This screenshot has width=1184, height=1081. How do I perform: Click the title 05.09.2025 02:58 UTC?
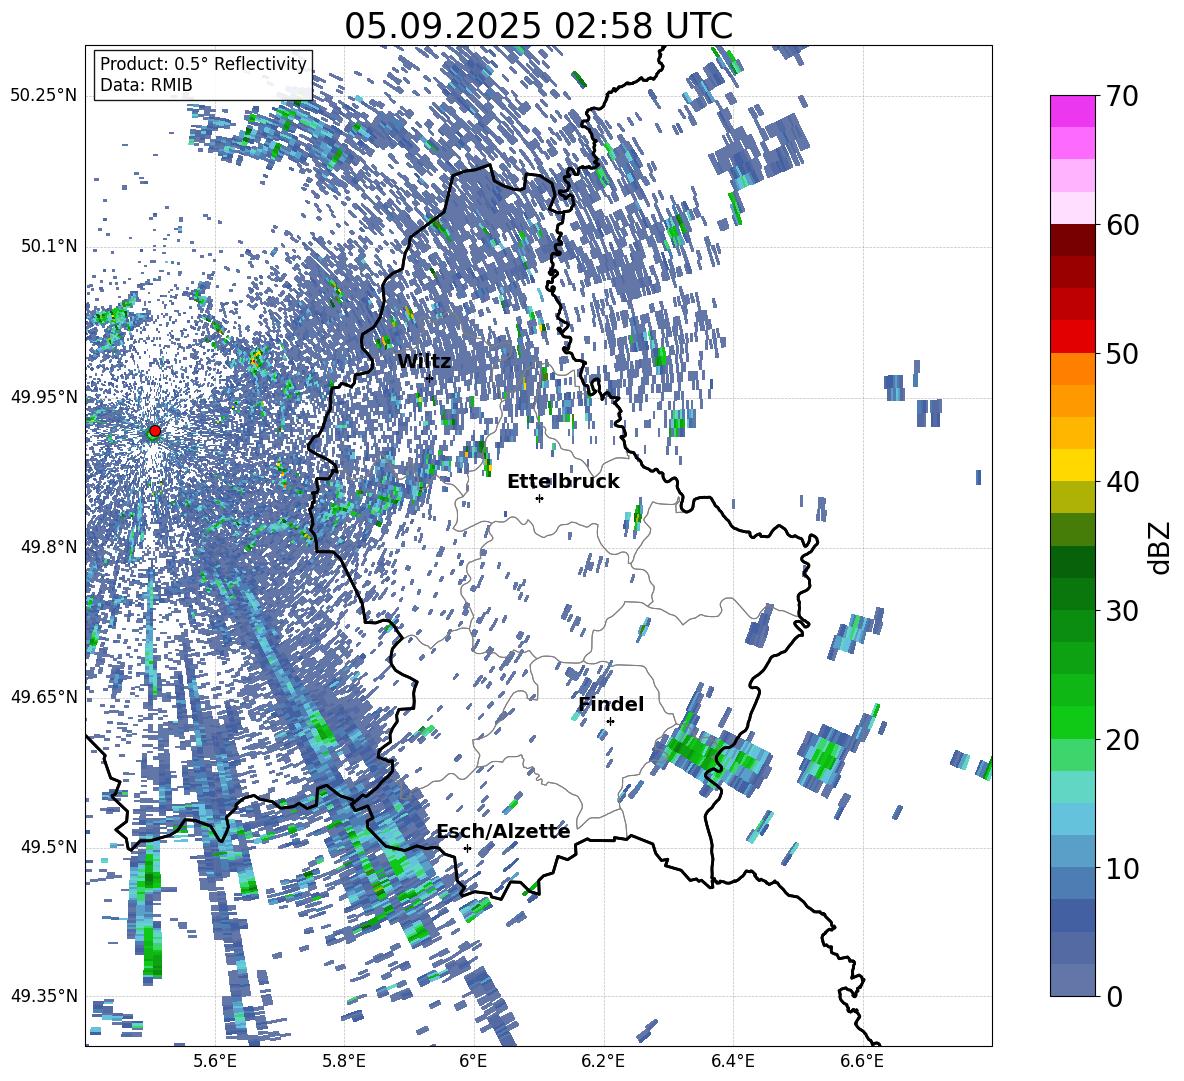point(538,26)
